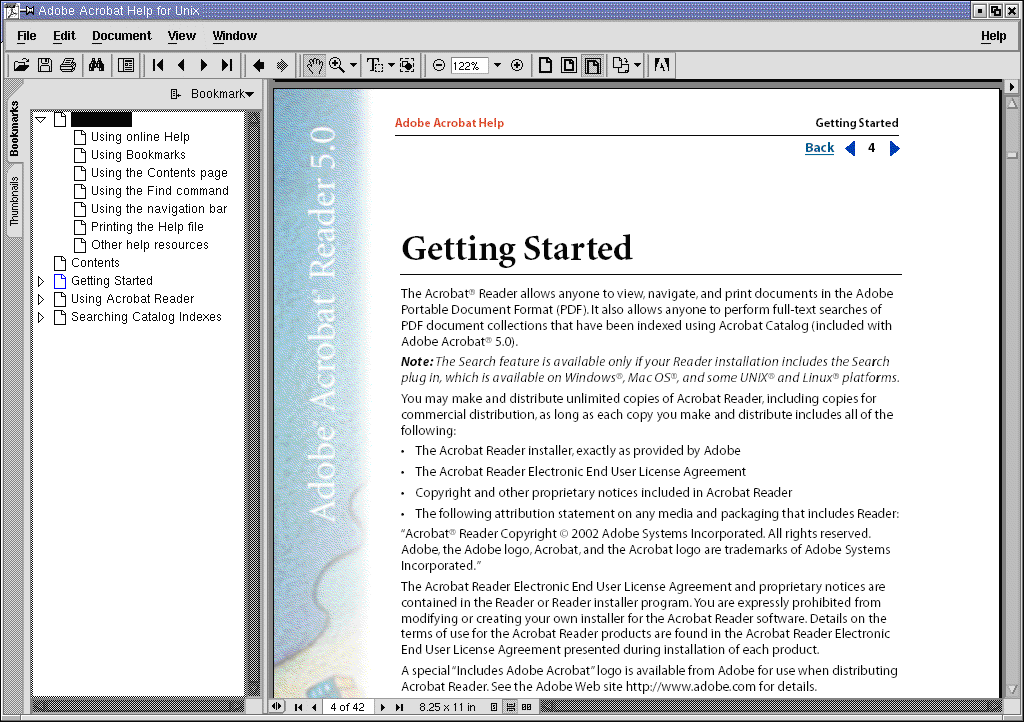The width and height of the screenshot is (1024, 722).
Task: Open the Using the navigation bar bookmark
Action: [159, 209]
